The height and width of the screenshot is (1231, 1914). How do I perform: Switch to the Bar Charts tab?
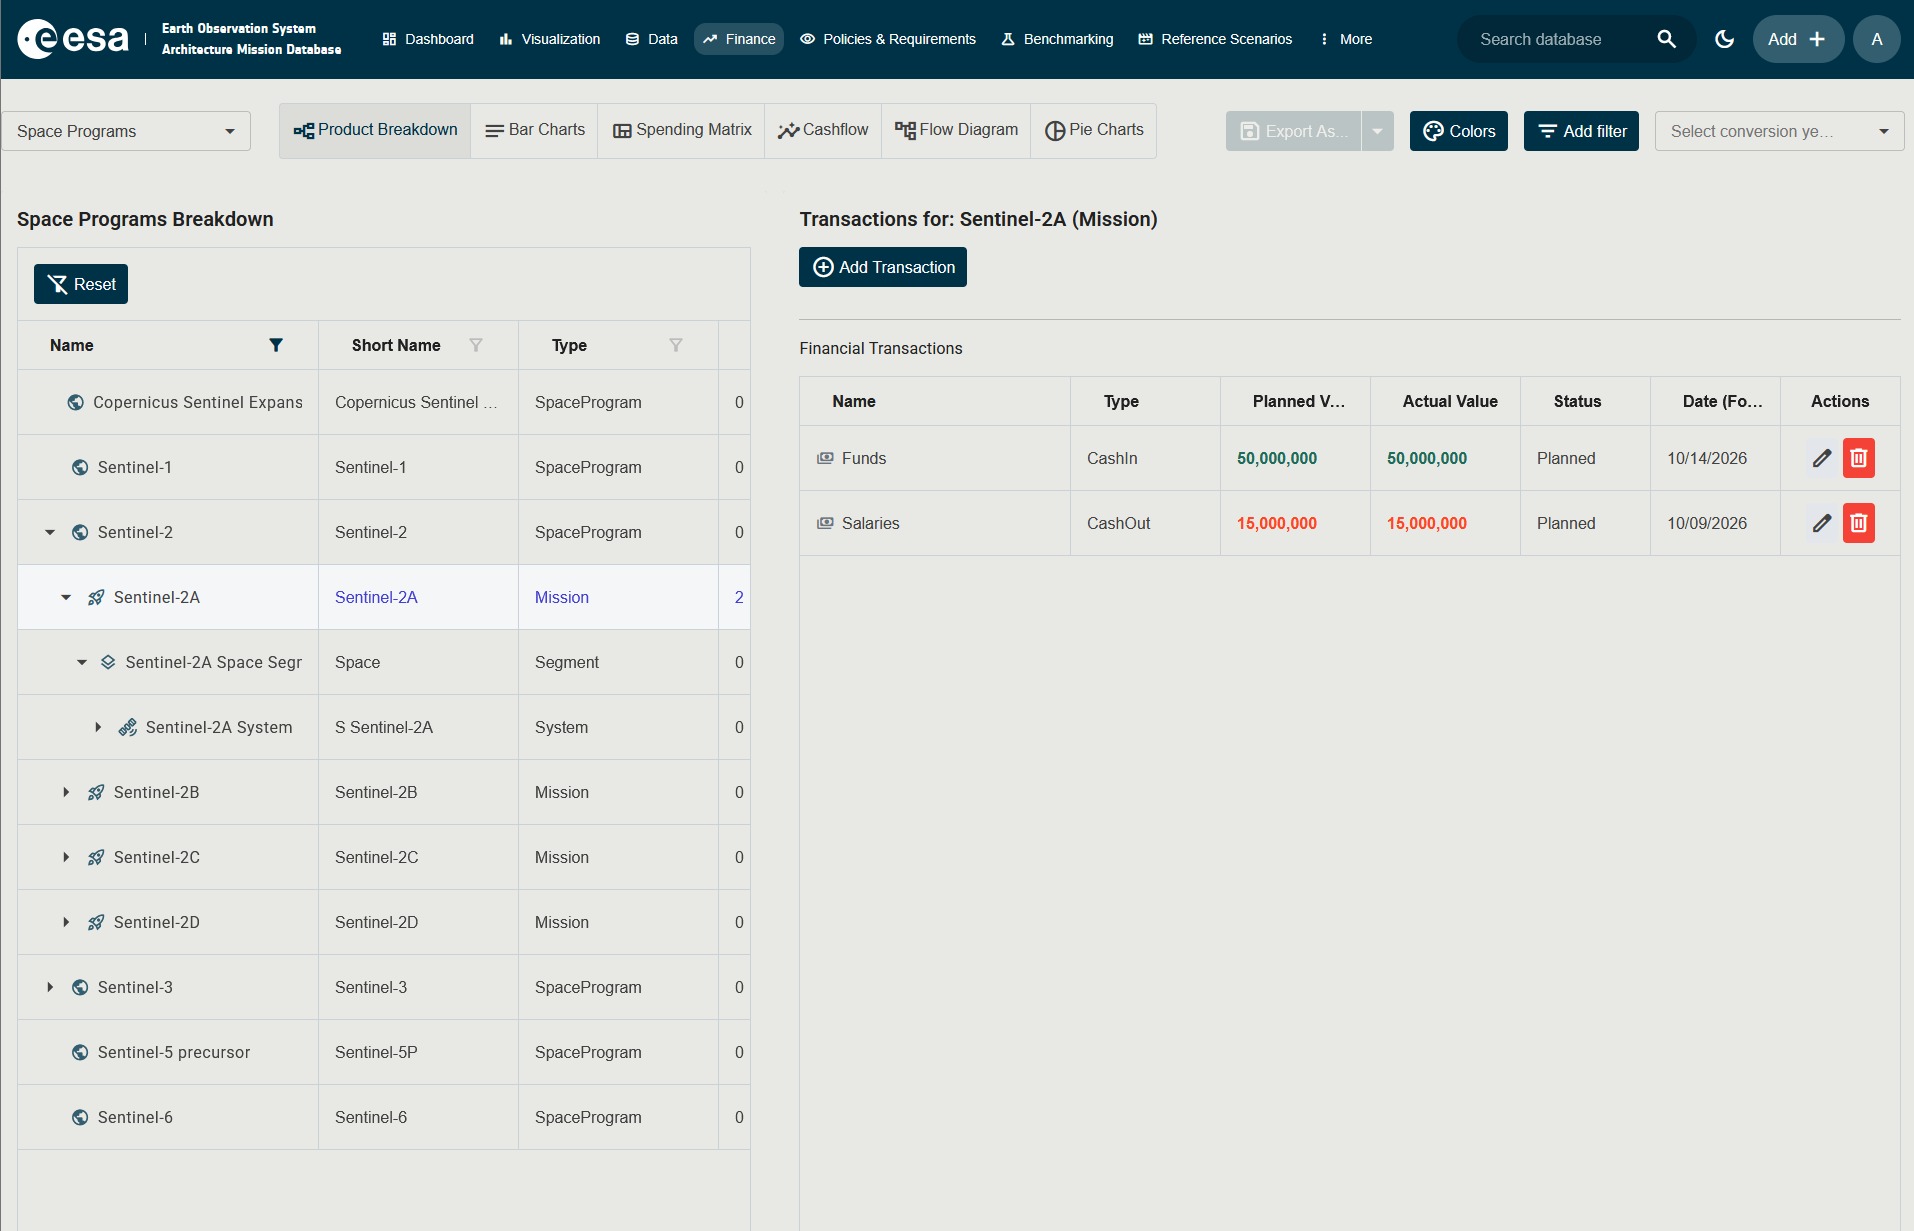click(535, 130)
